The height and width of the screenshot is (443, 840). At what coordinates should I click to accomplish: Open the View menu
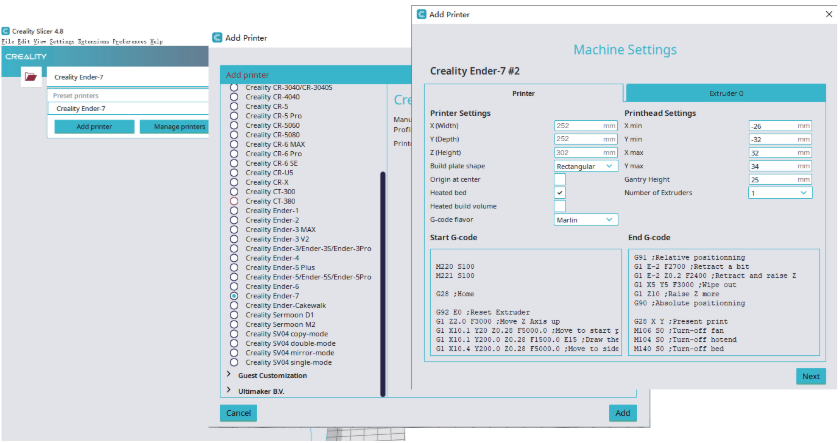click(x=40, y=41)
